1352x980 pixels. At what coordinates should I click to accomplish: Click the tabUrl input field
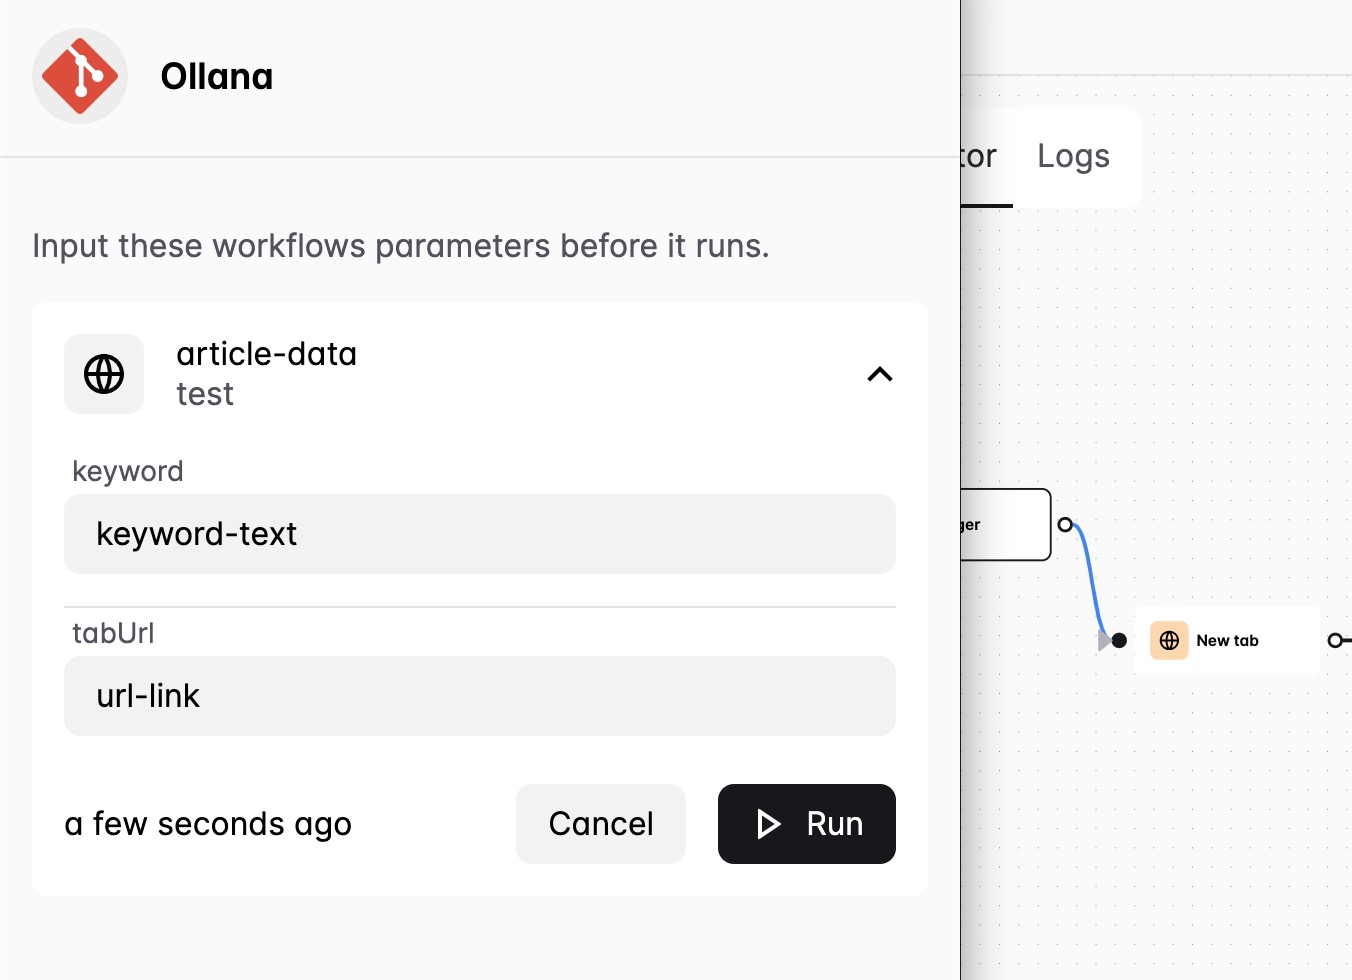coord(480,696)
